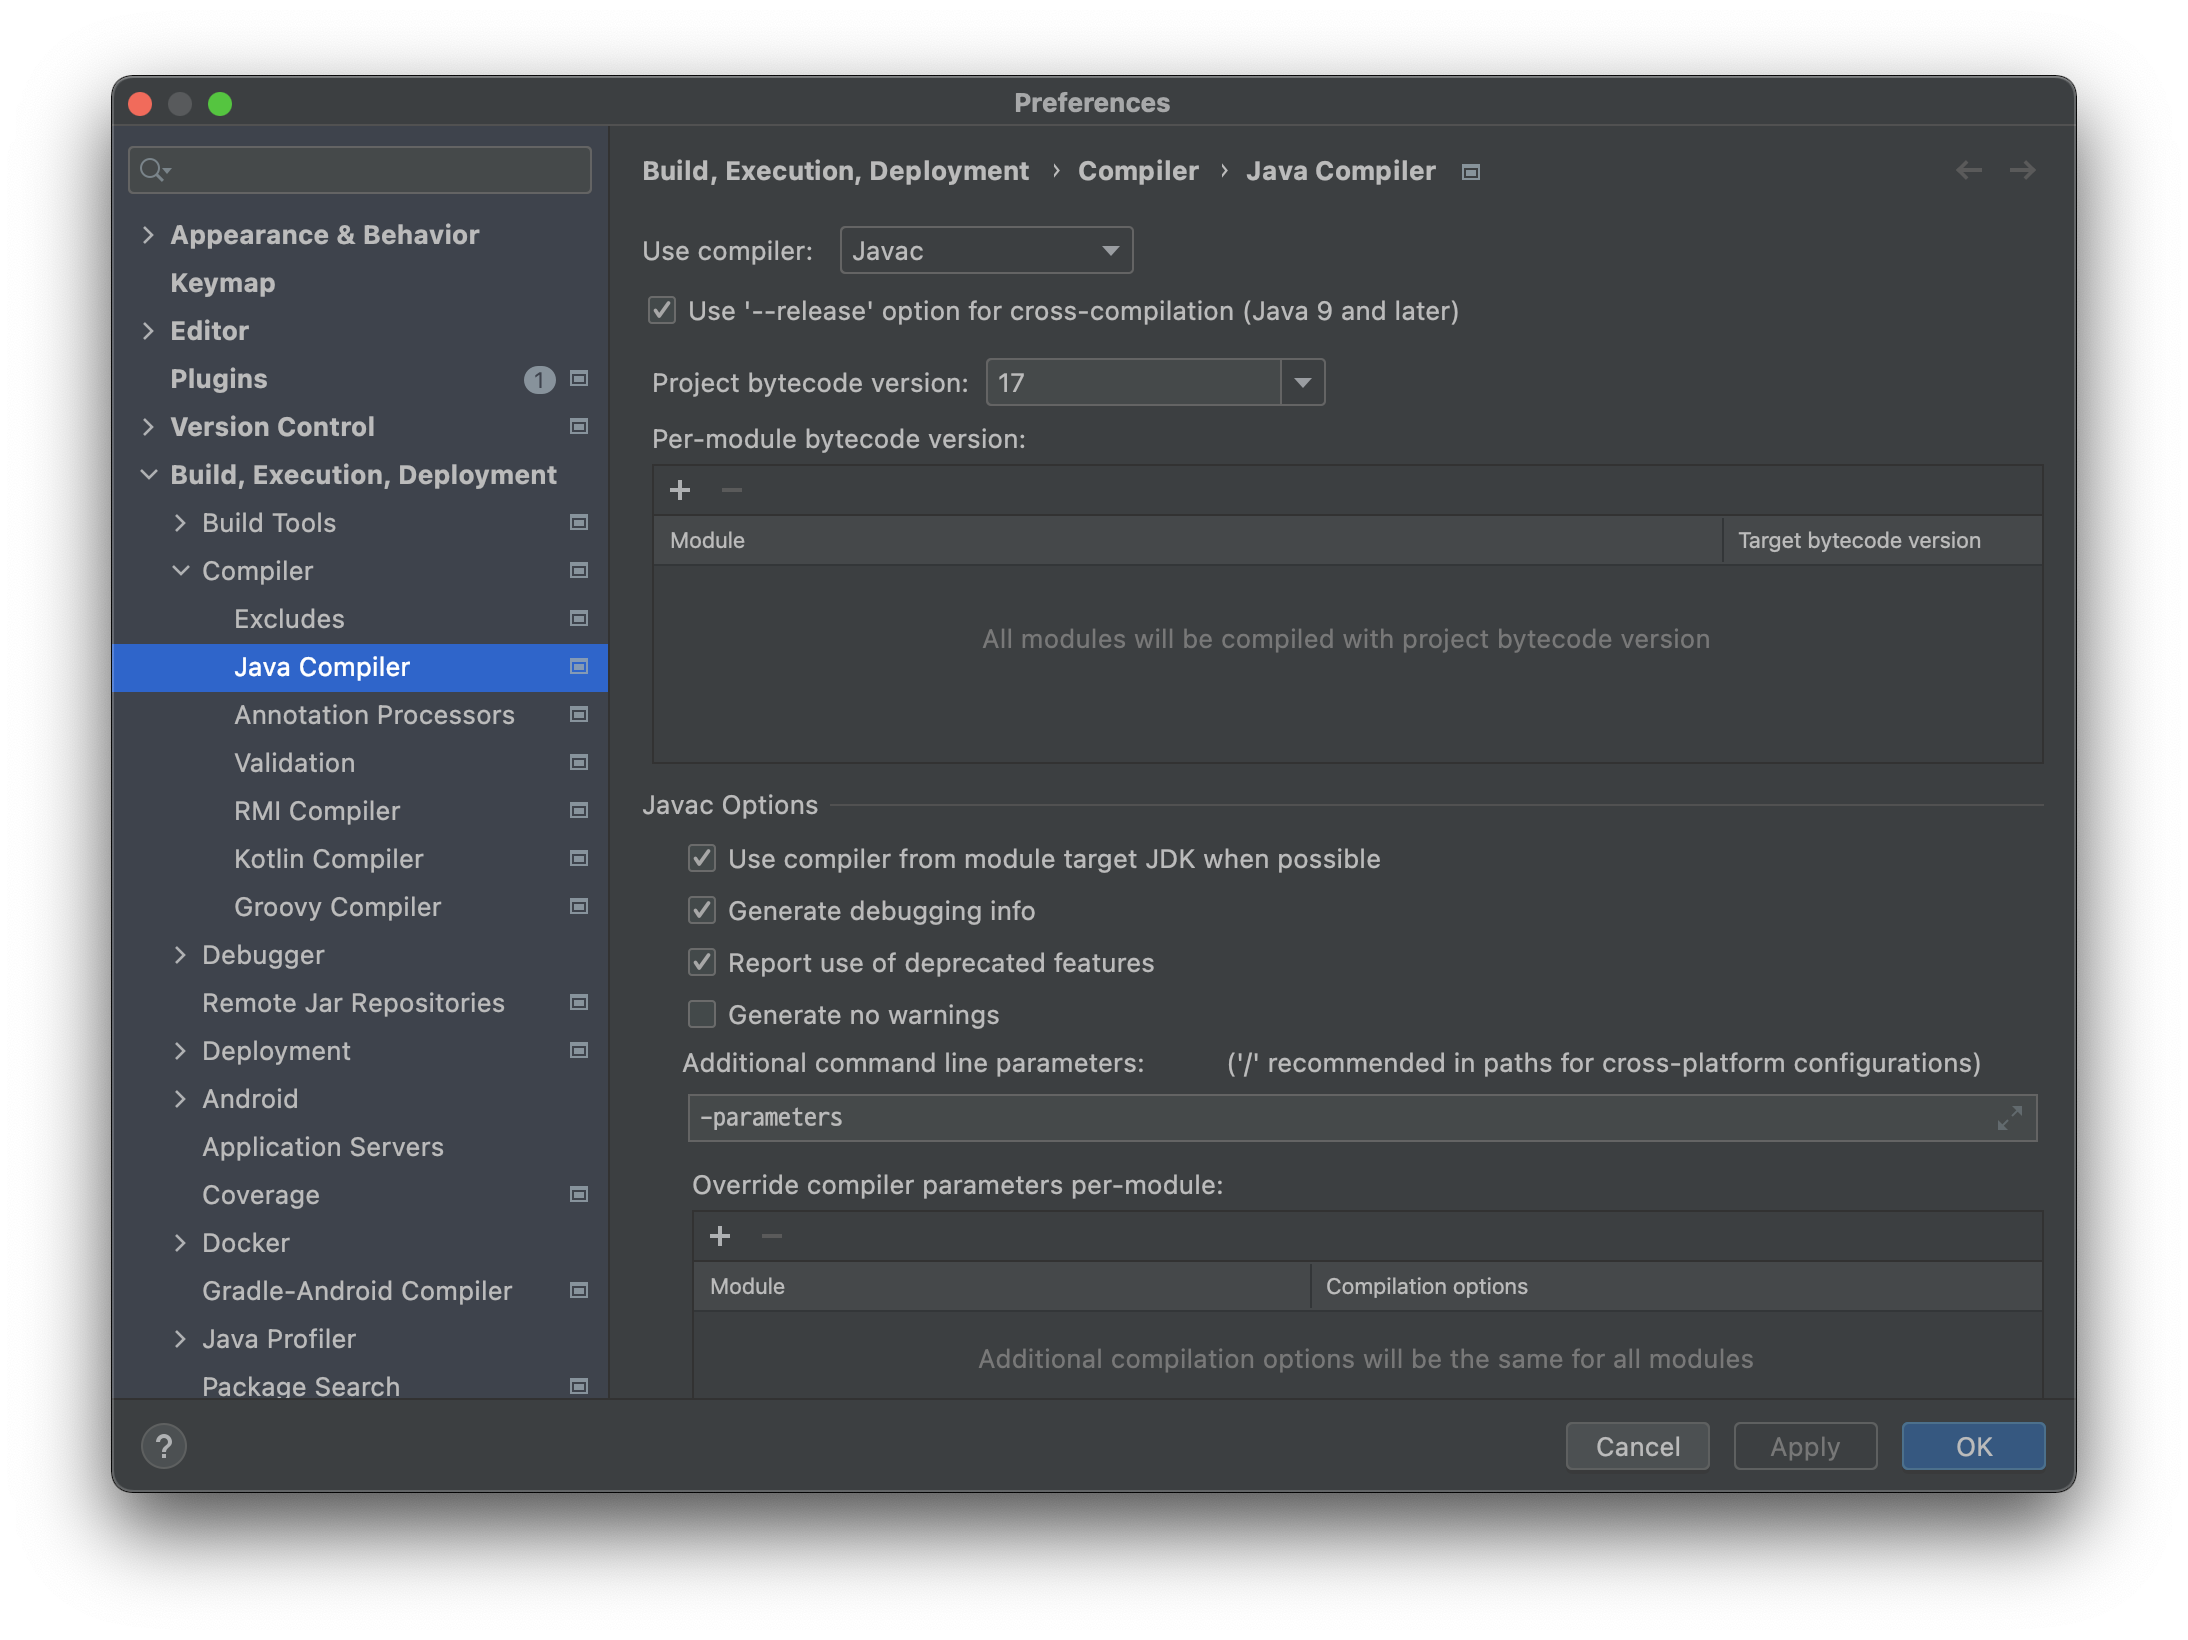Click the expand field icon in parameters box
Screen dimensions: 2188x1640
point(2009,1118)
